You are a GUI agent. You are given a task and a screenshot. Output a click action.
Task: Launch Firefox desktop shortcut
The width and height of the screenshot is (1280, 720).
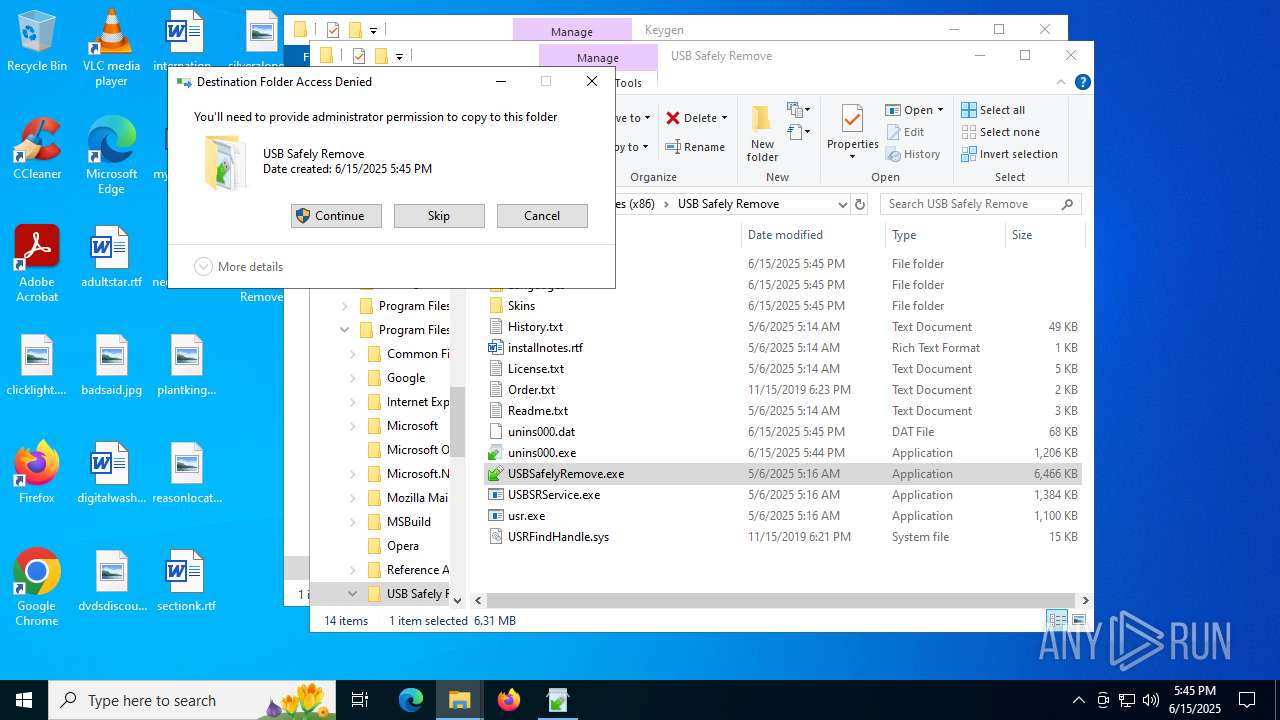tap(37, 473)
